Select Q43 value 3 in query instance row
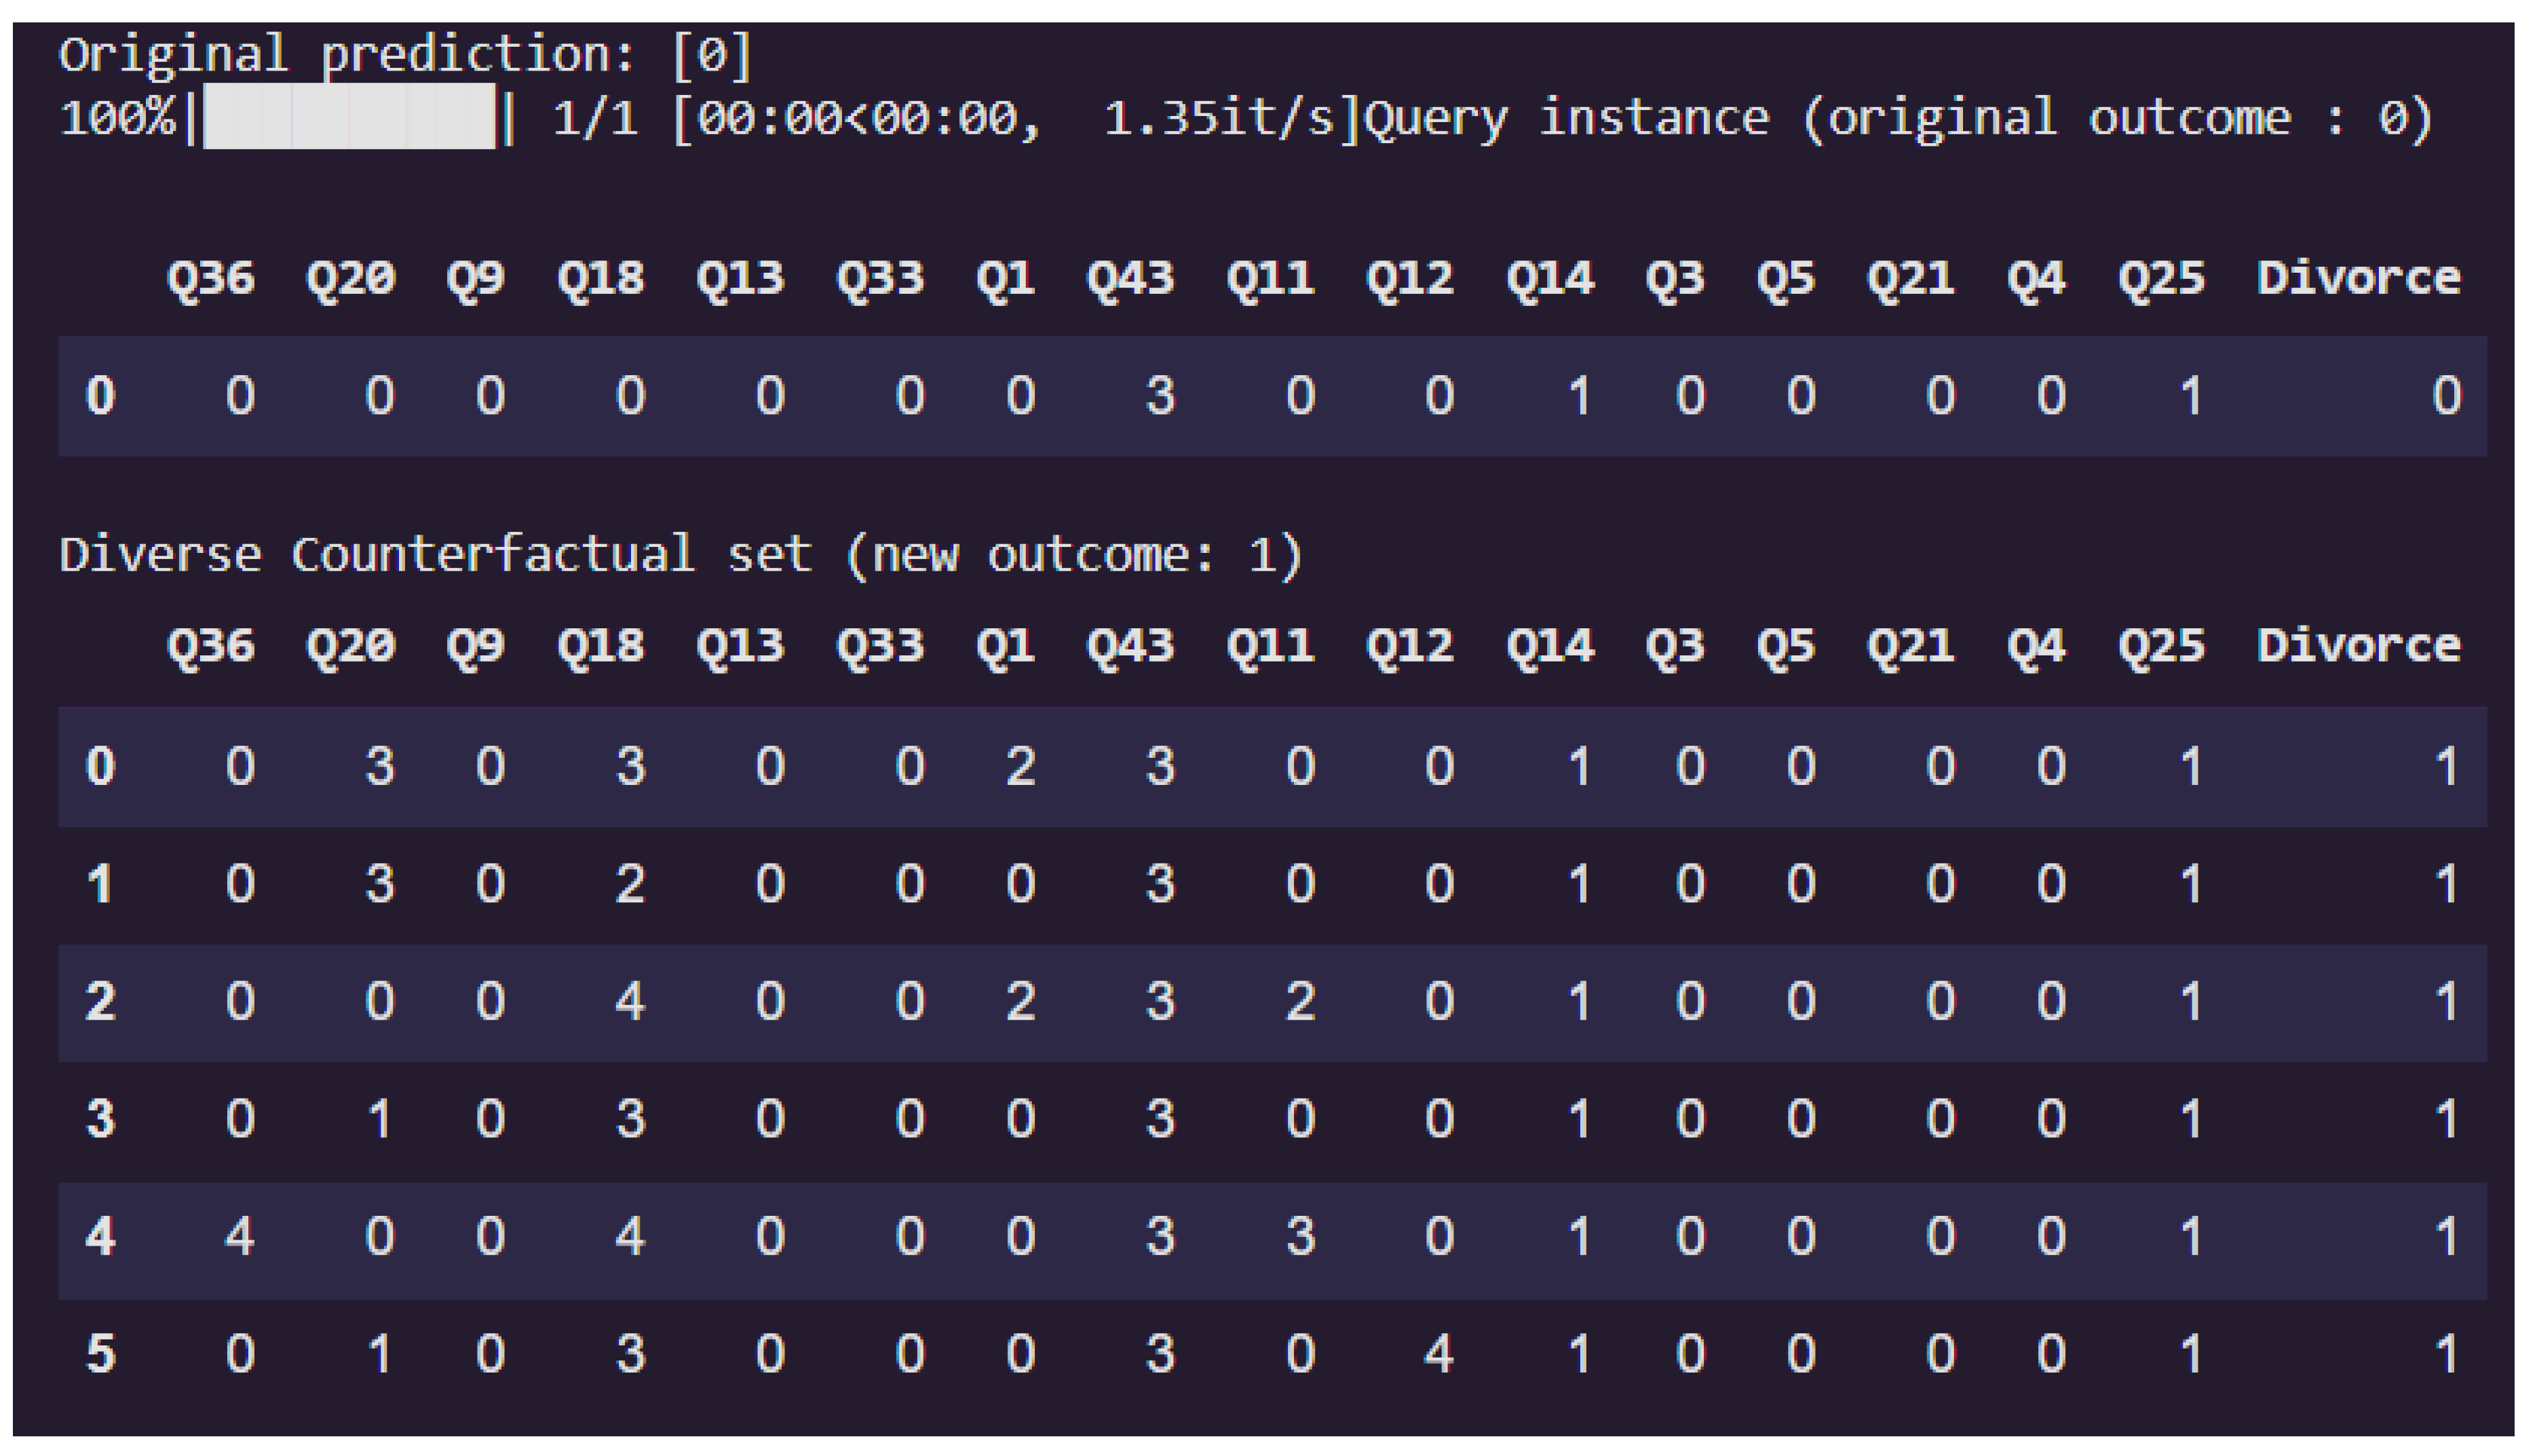The image size is (2537, 1456). (1159, 396)
